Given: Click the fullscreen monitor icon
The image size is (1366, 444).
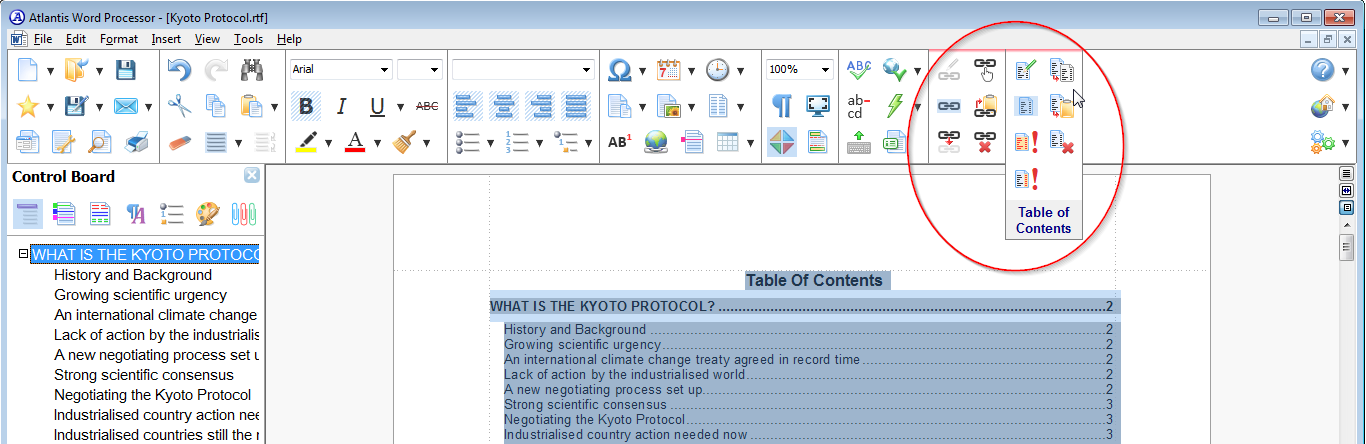Looking at the screenshot, I should coord(818,106).
